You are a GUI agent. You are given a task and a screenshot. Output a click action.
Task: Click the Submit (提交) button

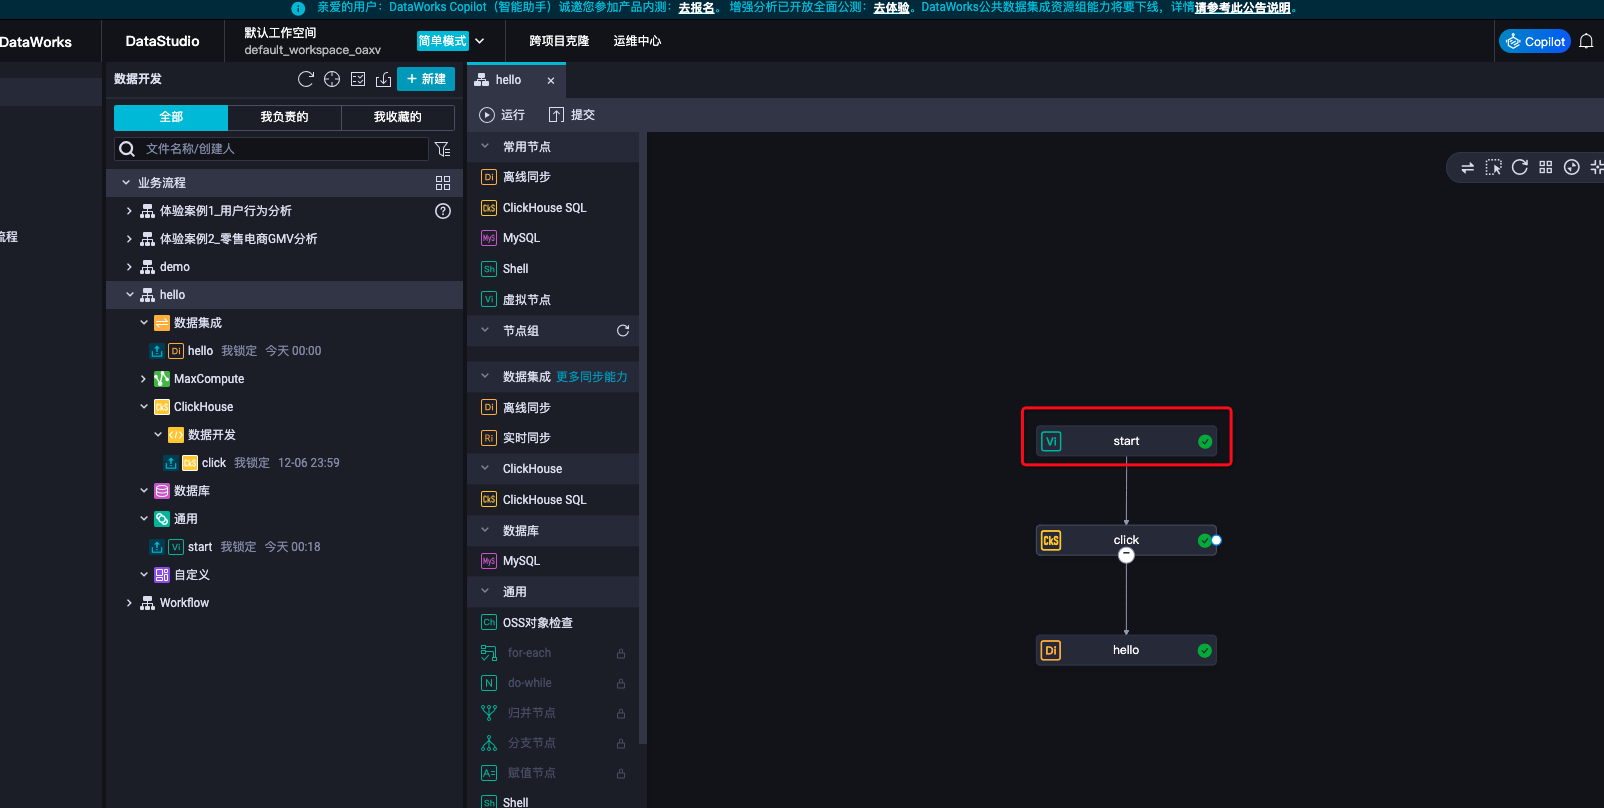[572, 115]
